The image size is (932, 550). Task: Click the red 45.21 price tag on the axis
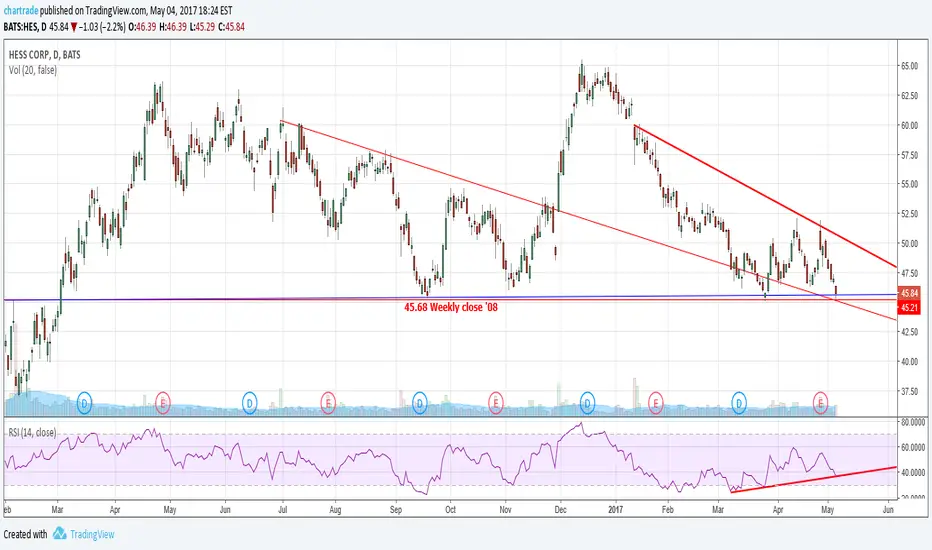[x=909, y=307]
